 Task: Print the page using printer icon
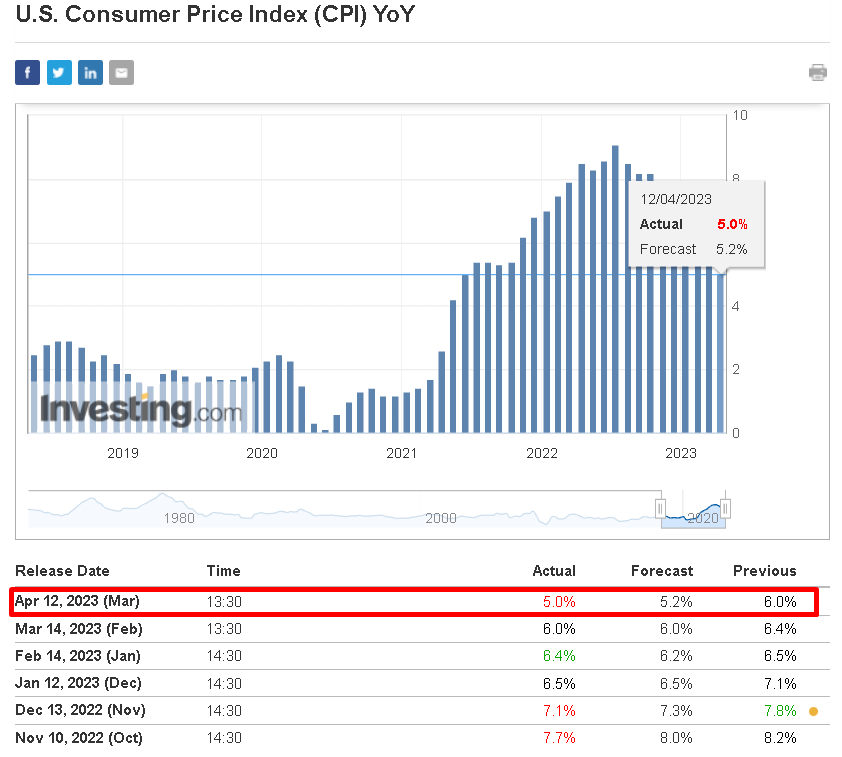pos(818,72)
